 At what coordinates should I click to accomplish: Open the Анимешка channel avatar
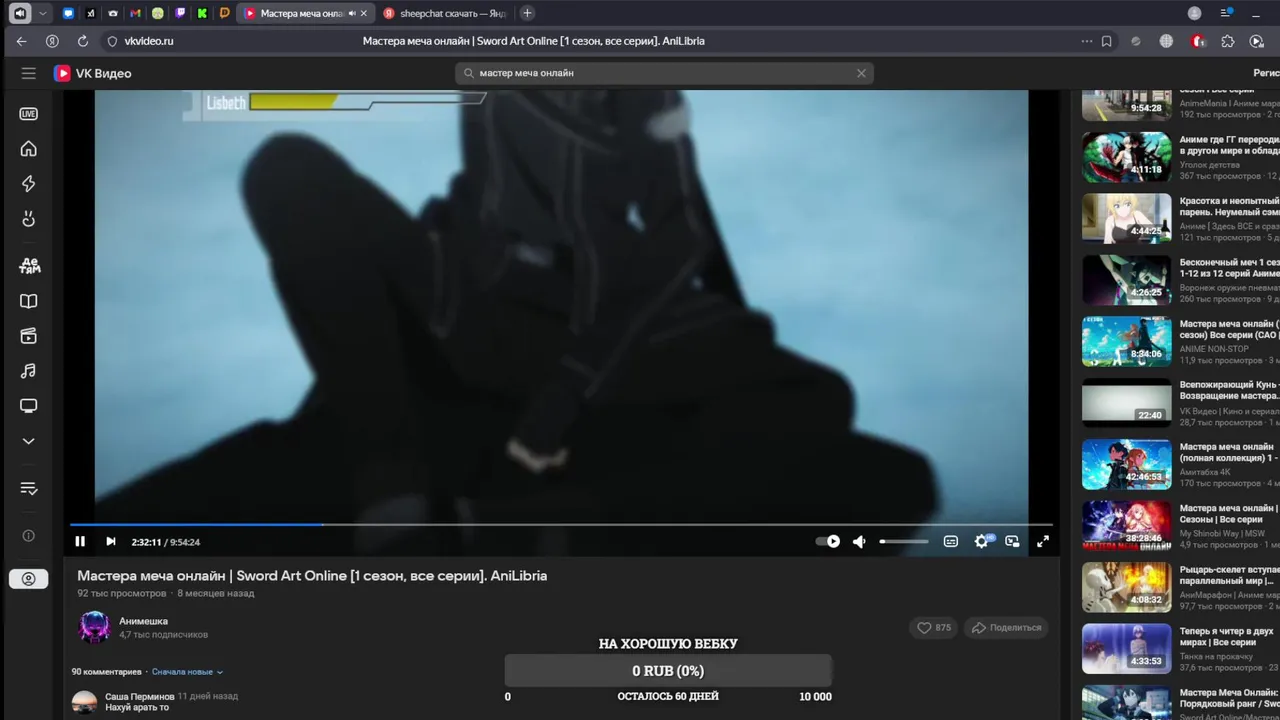point(94,627)
